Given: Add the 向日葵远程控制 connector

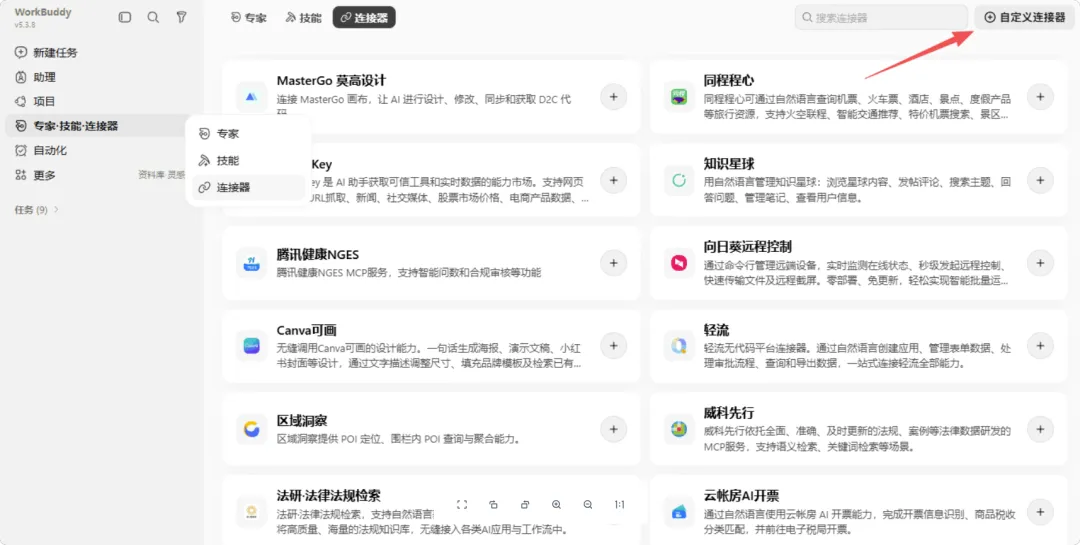Looking at the screenshot, I should click(1040, 263).
